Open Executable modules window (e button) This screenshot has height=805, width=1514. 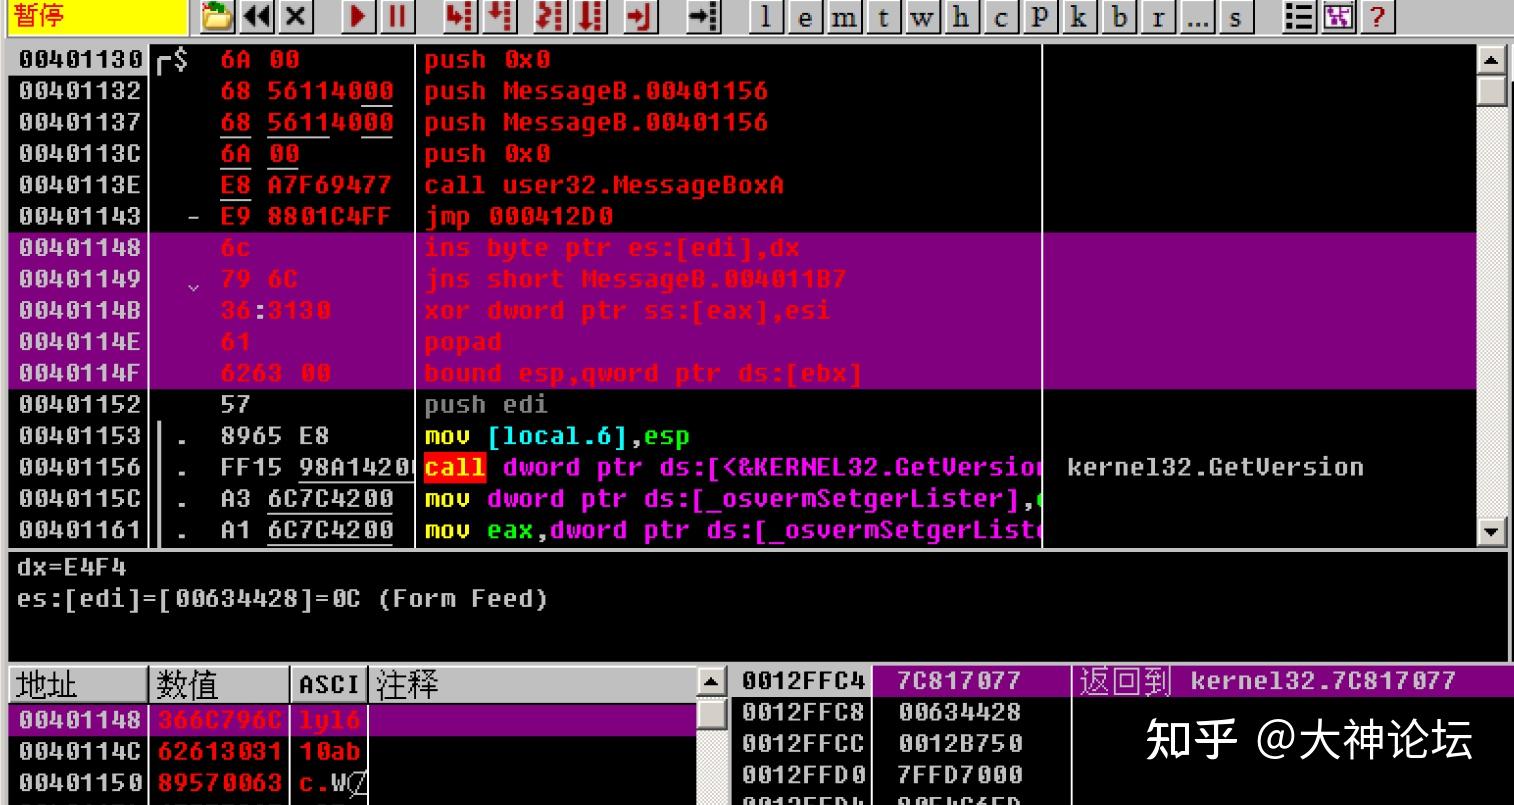point(805,17)
